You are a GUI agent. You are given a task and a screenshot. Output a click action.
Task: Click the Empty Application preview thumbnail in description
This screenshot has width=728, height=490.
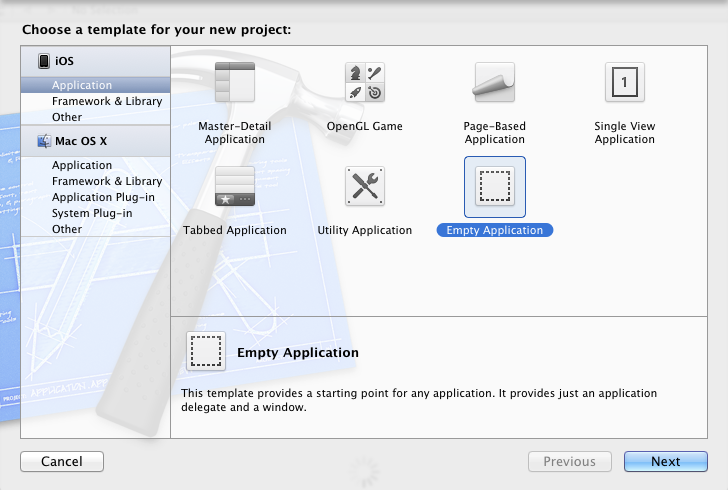(x=206, y=351)
